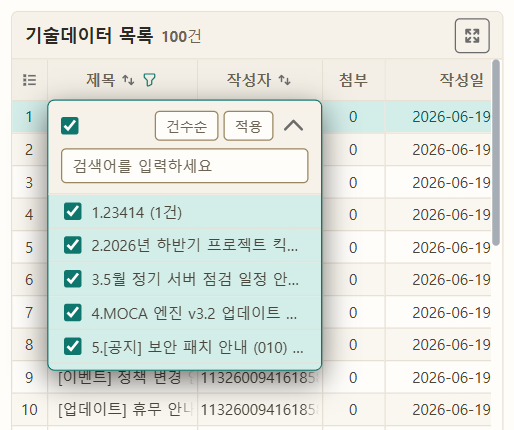
Task: Select row number 10
Action: (29, 410)
